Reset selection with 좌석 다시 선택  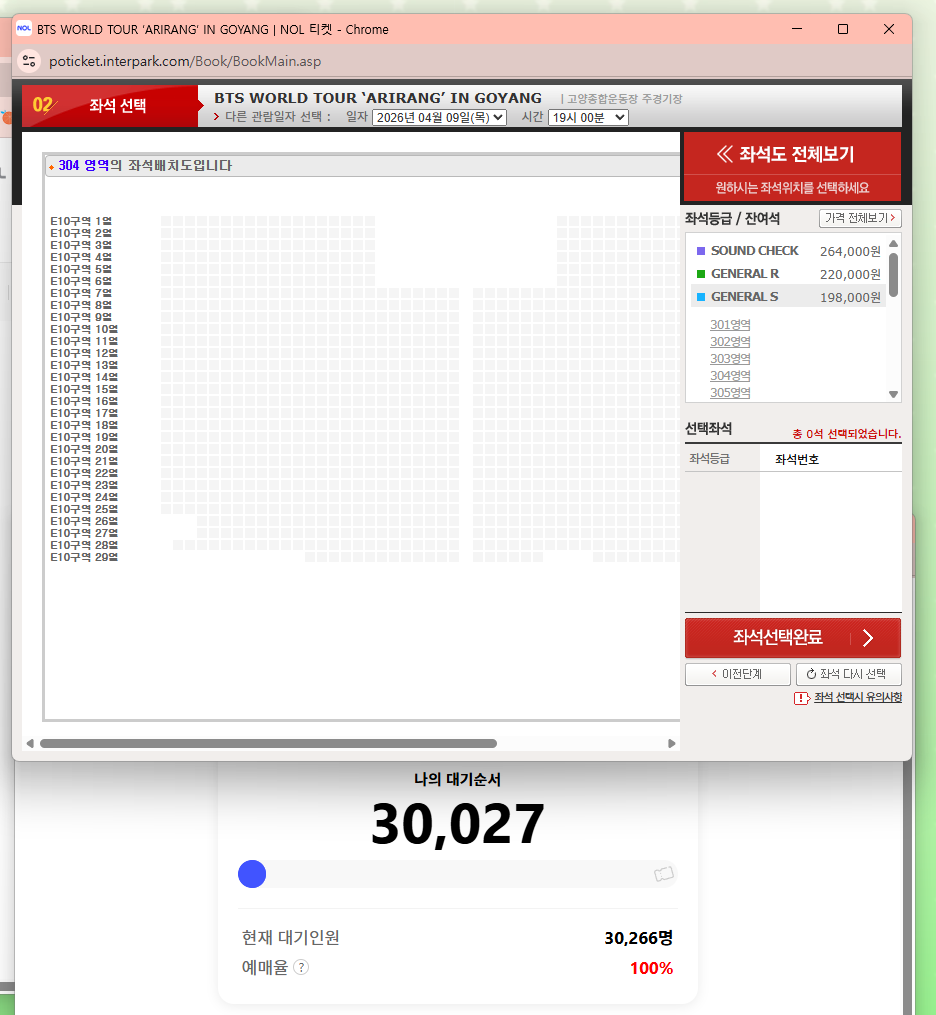coord(848,674)
